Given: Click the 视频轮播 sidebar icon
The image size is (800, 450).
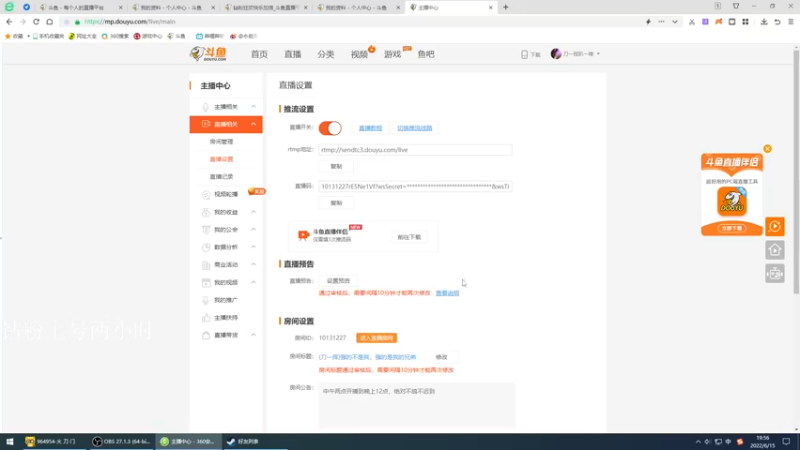Looking at the screenshot, I should point(206,194).
